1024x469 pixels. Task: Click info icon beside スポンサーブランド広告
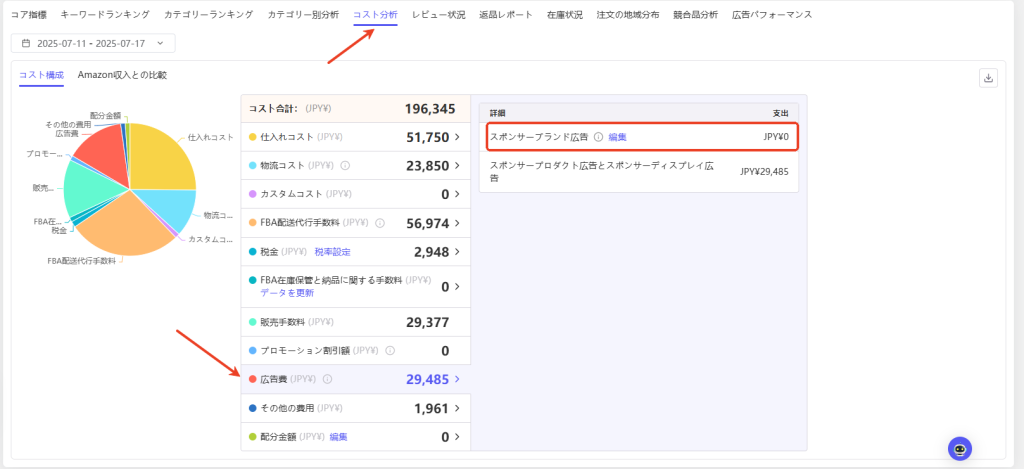598,137
